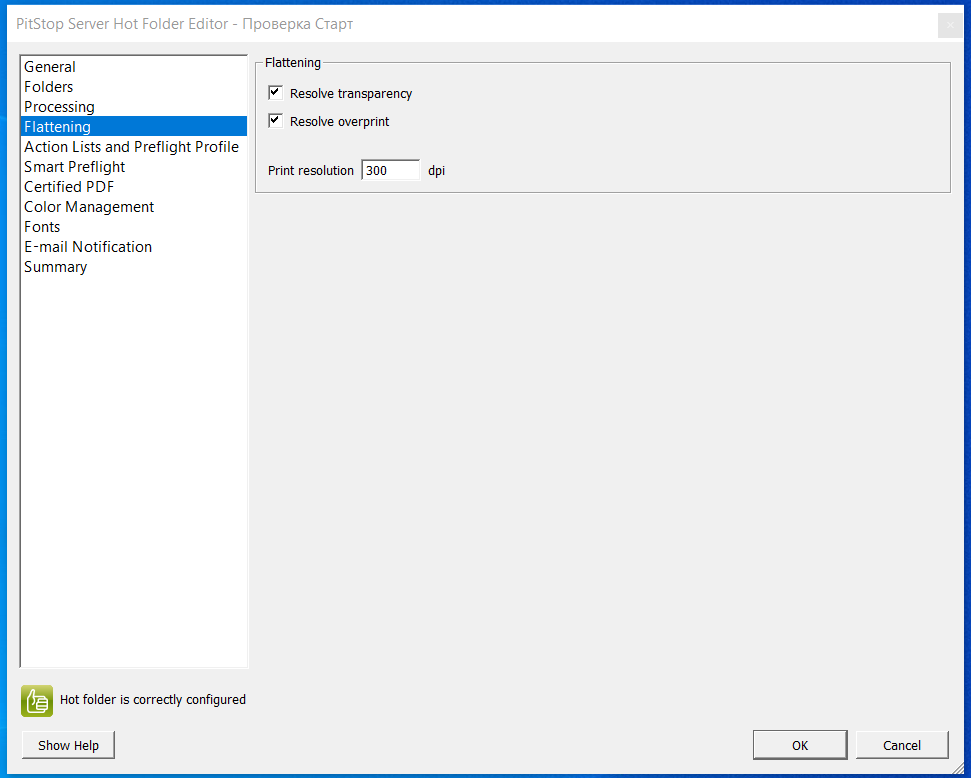Click 'Hot folder is correctly configured' text
971x778 pixels.
coord(153,699)
